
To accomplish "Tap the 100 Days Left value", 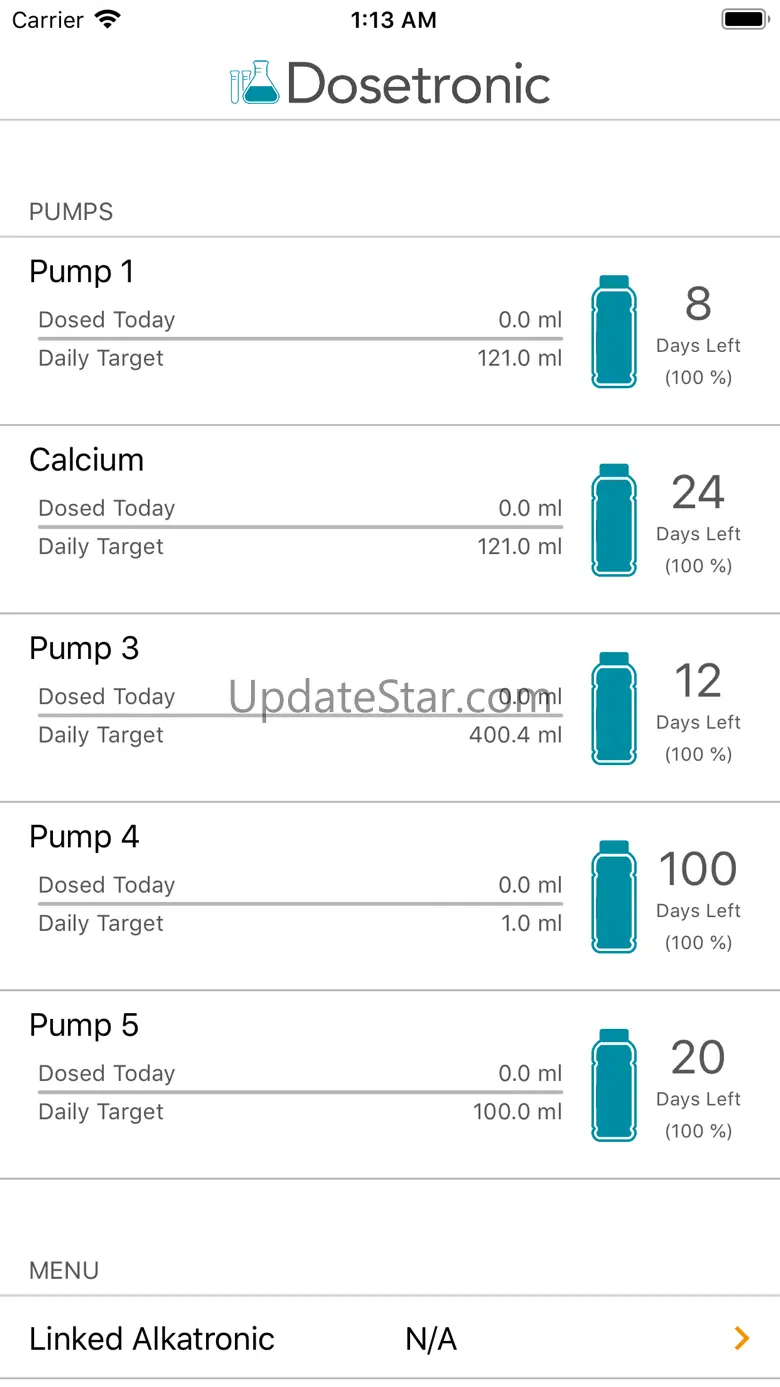I will coord(698,870).
